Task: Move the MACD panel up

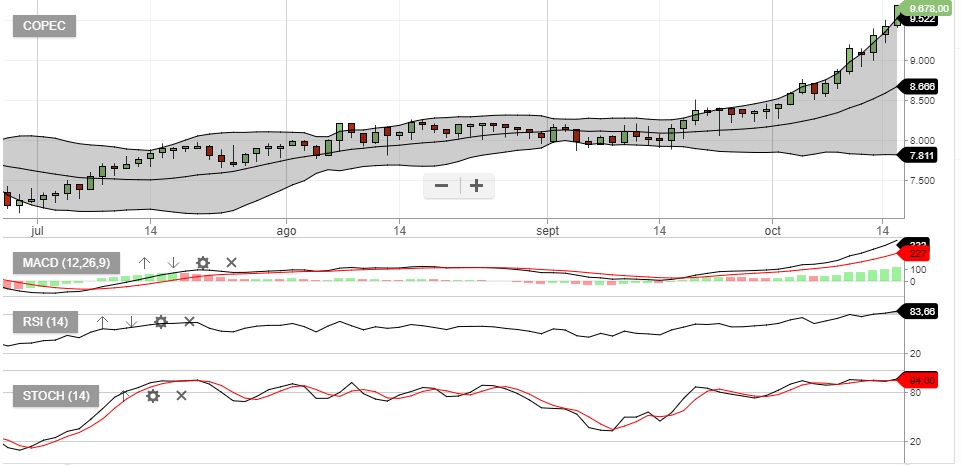Action: [144, 263]
